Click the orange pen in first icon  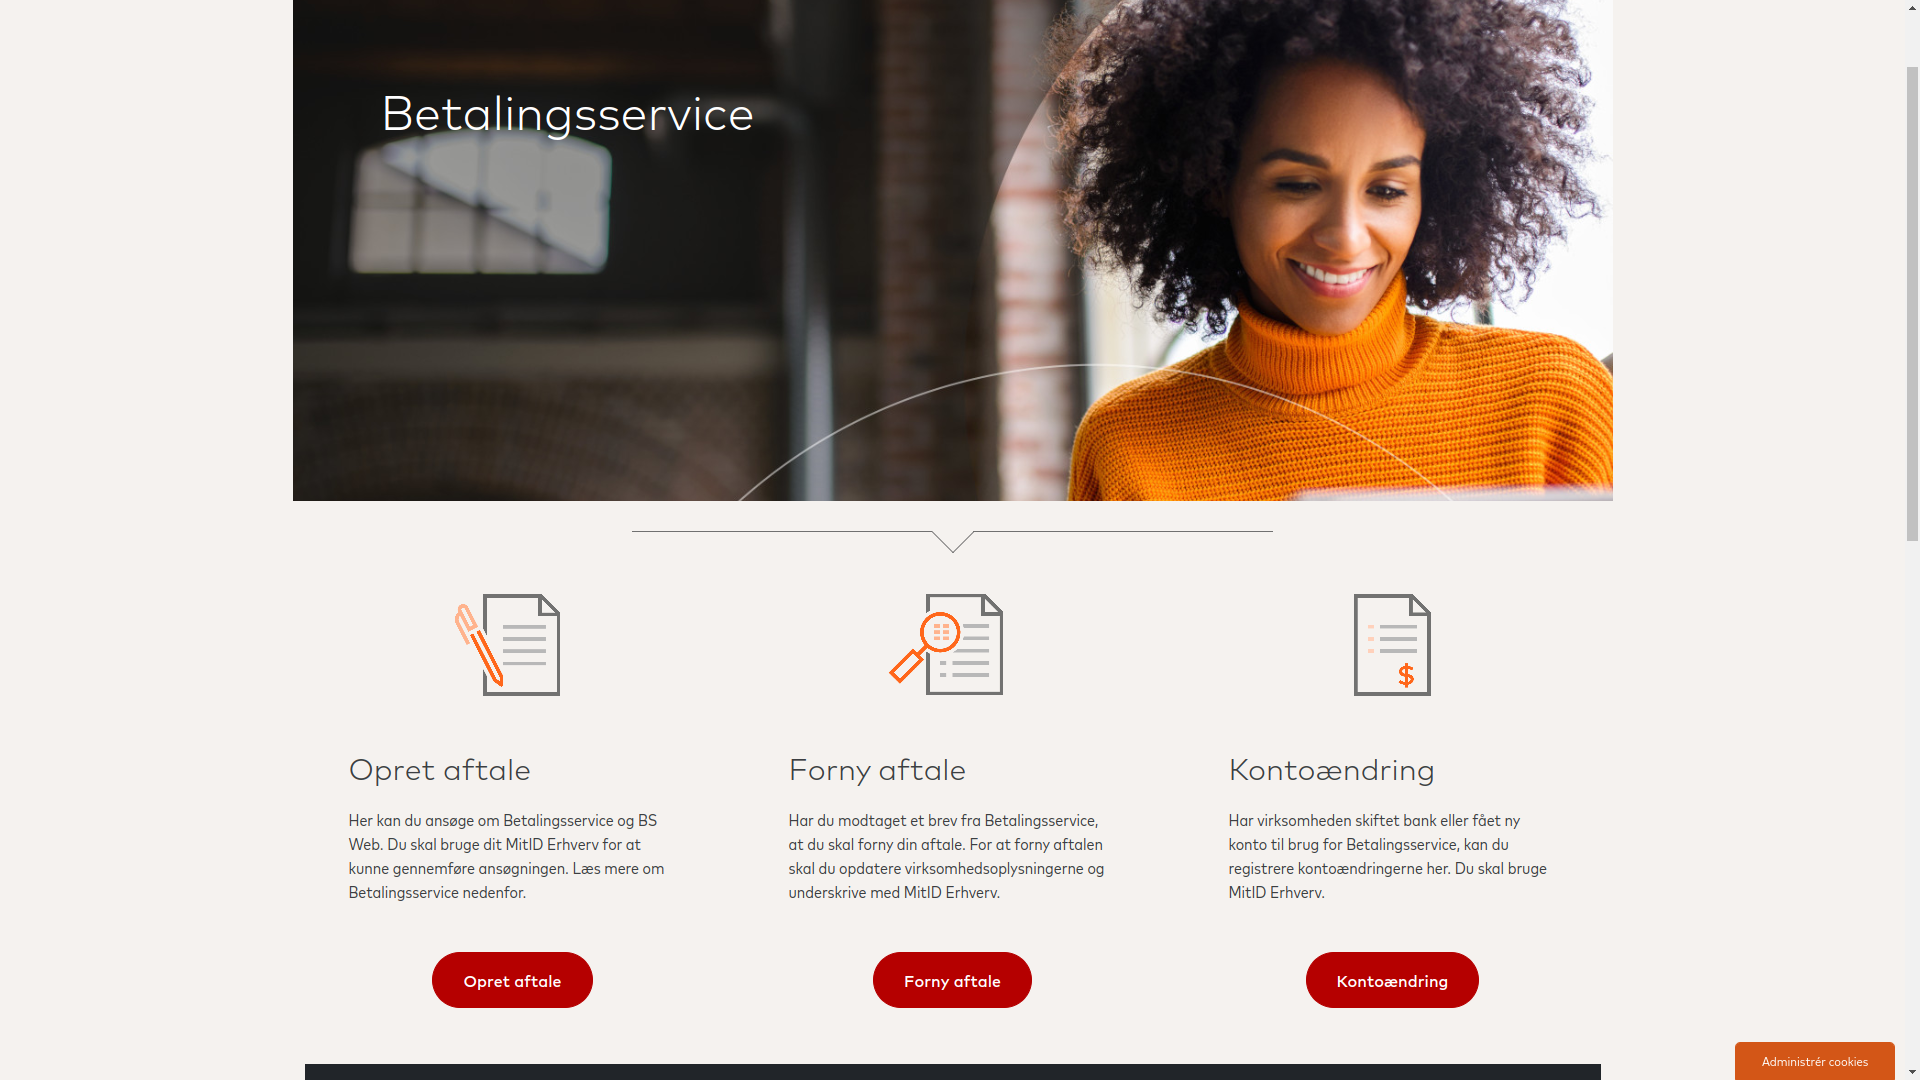click(x=478, y=646)
